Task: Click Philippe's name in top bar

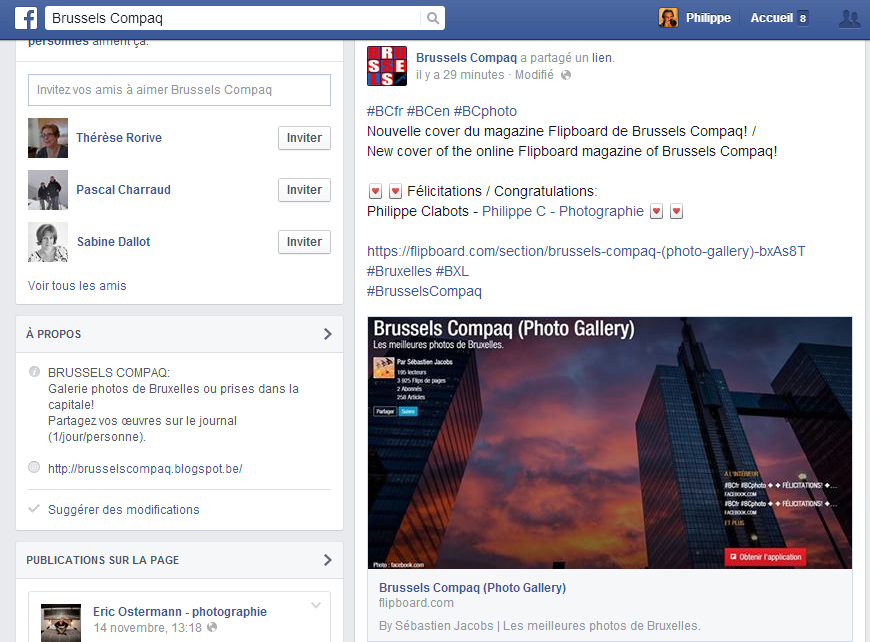Action: click(708, 18)
